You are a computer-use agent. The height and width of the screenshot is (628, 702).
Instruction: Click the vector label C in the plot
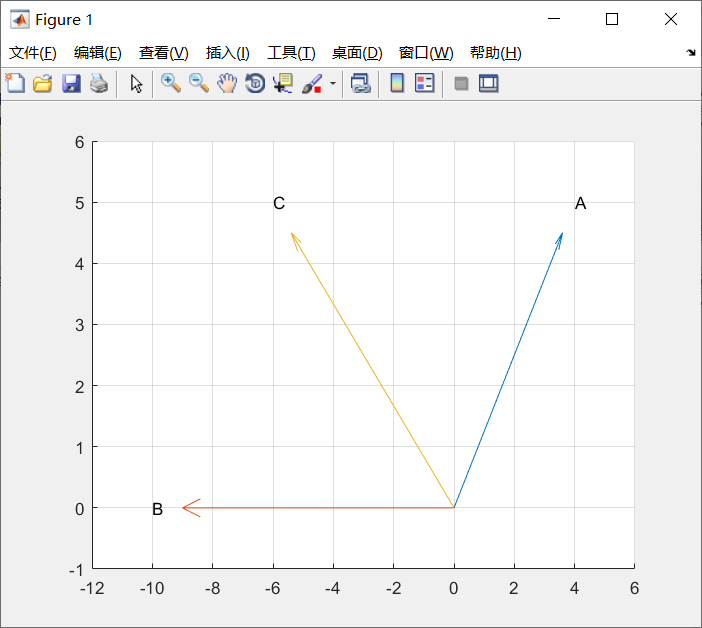tap(279, 203)
